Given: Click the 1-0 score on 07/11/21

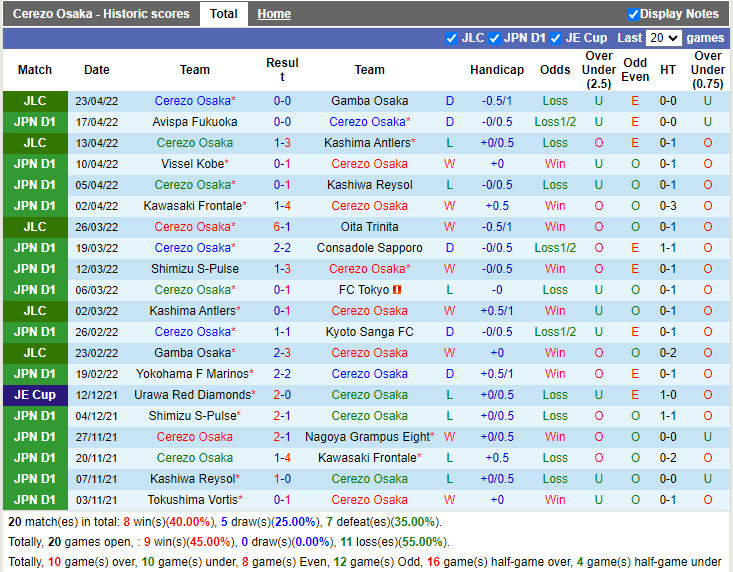Looking at the screenshot, I should pos(282,479).
